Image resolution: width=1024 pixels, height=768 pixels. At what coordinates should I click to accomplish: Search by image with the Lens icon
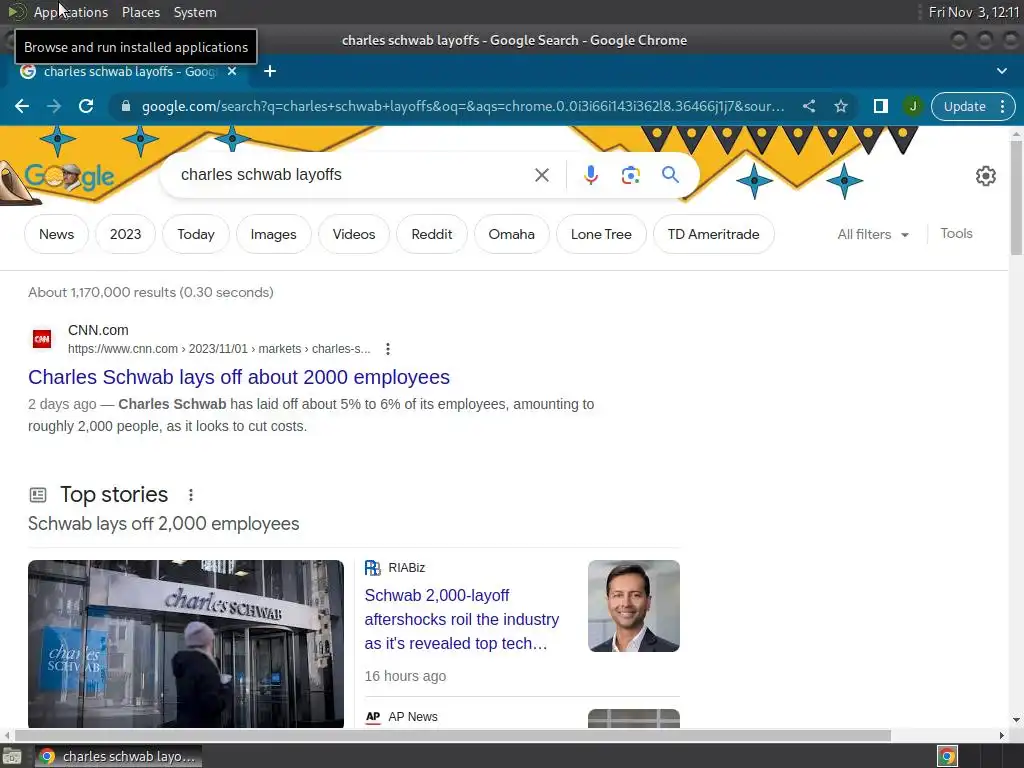630,175
